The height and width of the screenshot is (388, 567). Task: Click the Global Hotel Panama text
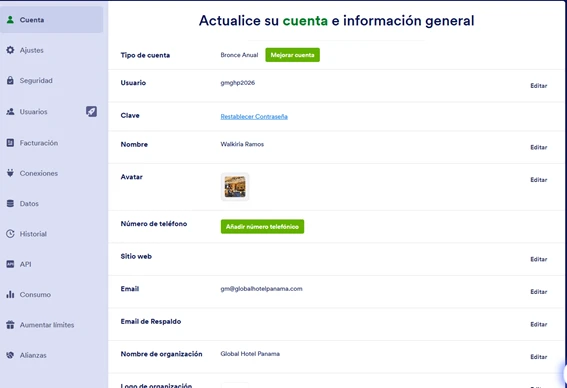pos(250,354)
